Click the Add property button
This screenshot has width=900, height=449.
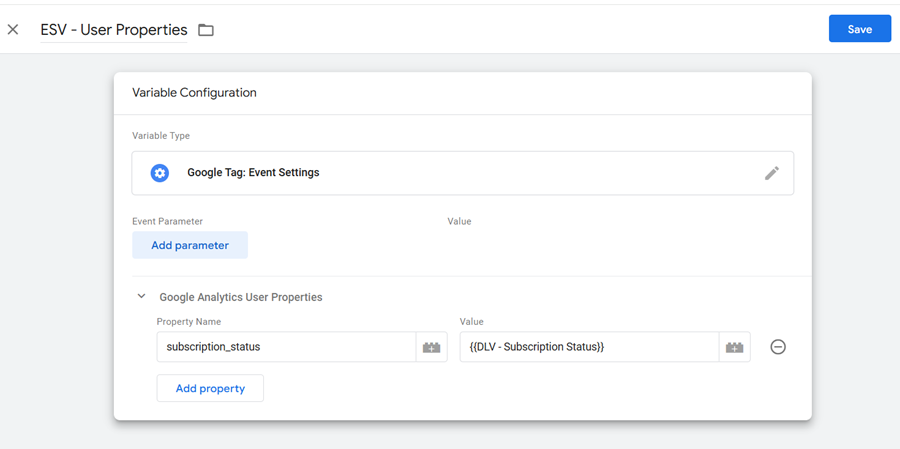pos(210,388)
